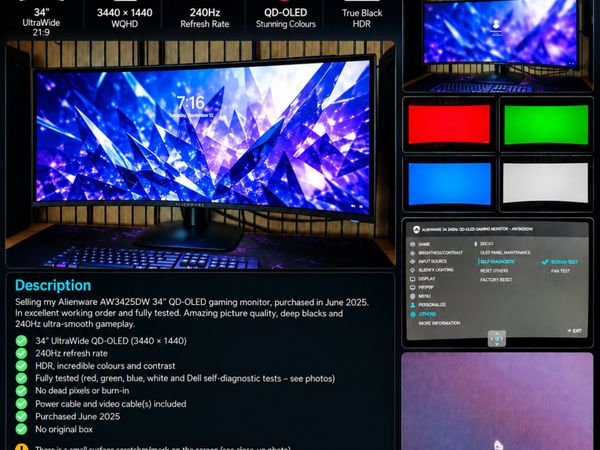The image size is (600, 450).
Task: Select OLED Panel Maintenance in the OSD
Action: pyautogui.click(x=505, y=253)
